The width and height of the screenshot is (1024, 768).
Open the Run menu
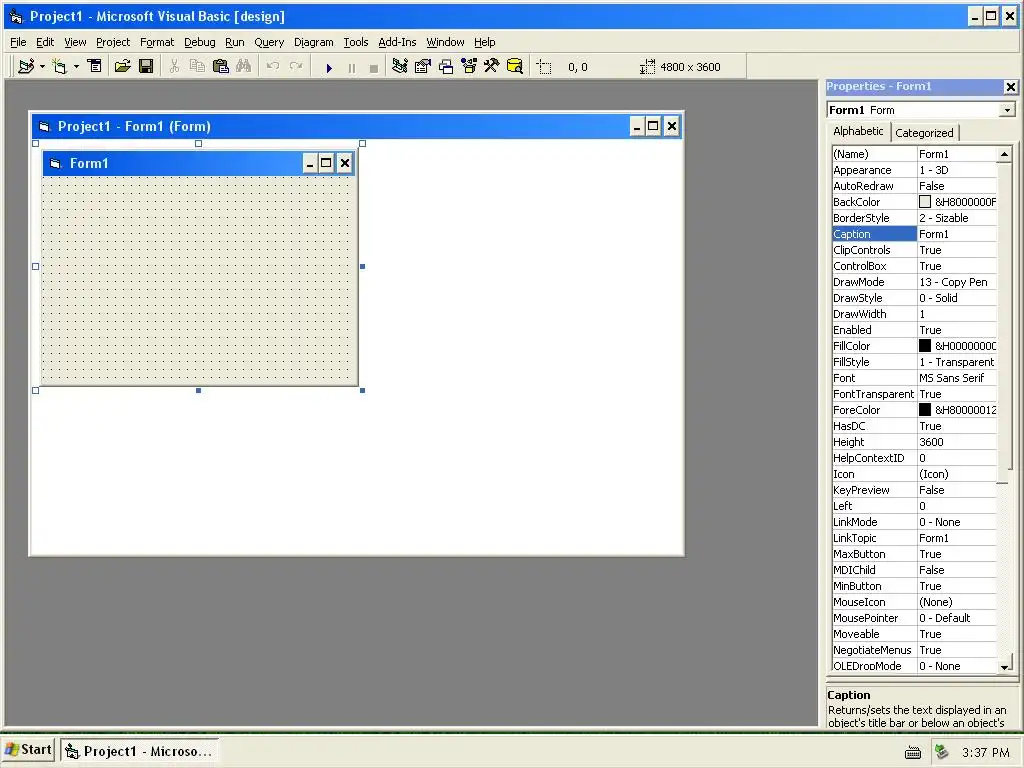234,42
